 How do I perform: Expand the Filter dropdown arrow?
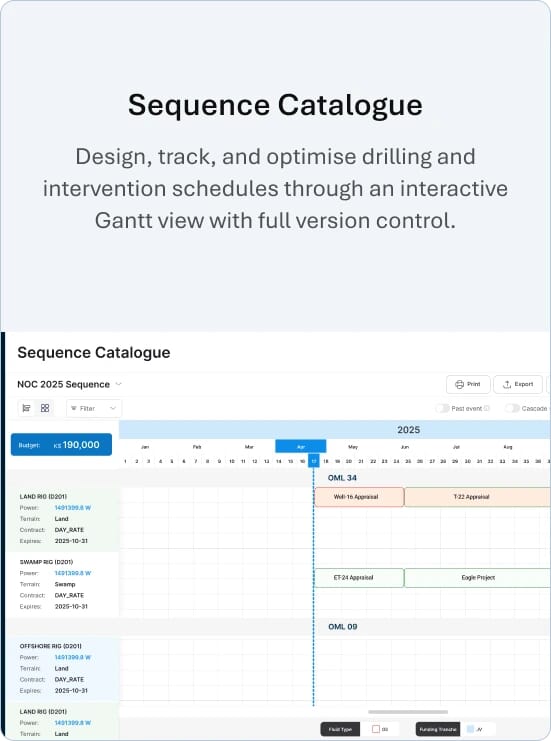click(x=112, y=408)
